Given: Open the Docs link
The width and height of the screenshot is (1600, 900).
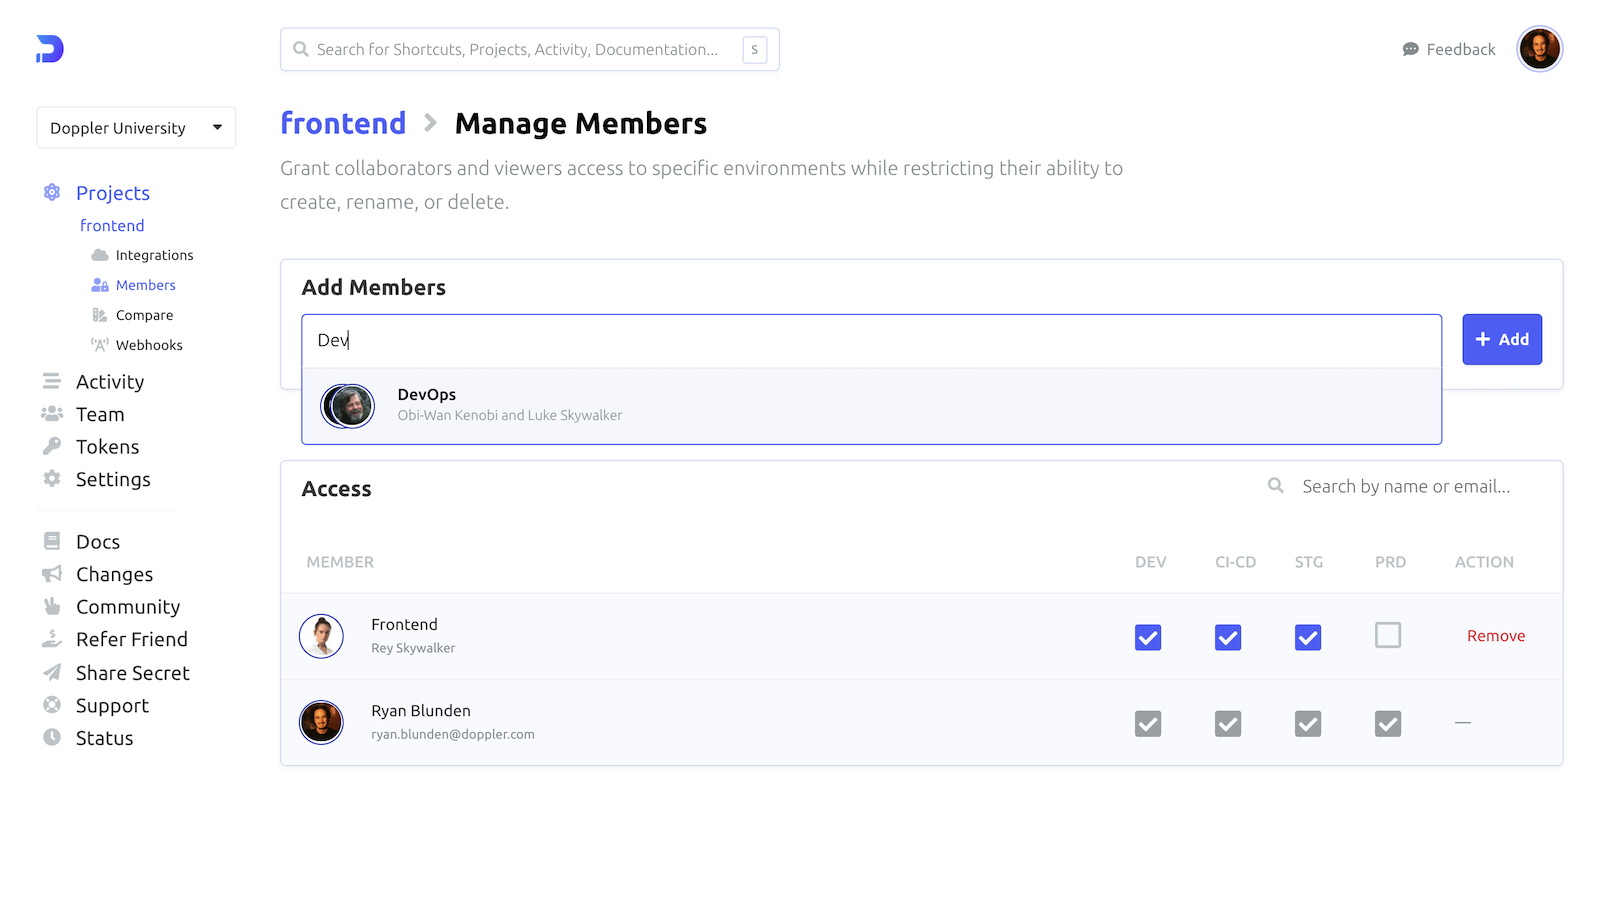Looking at the screenshot, I should pyautogui.click(x=98, y=542).
